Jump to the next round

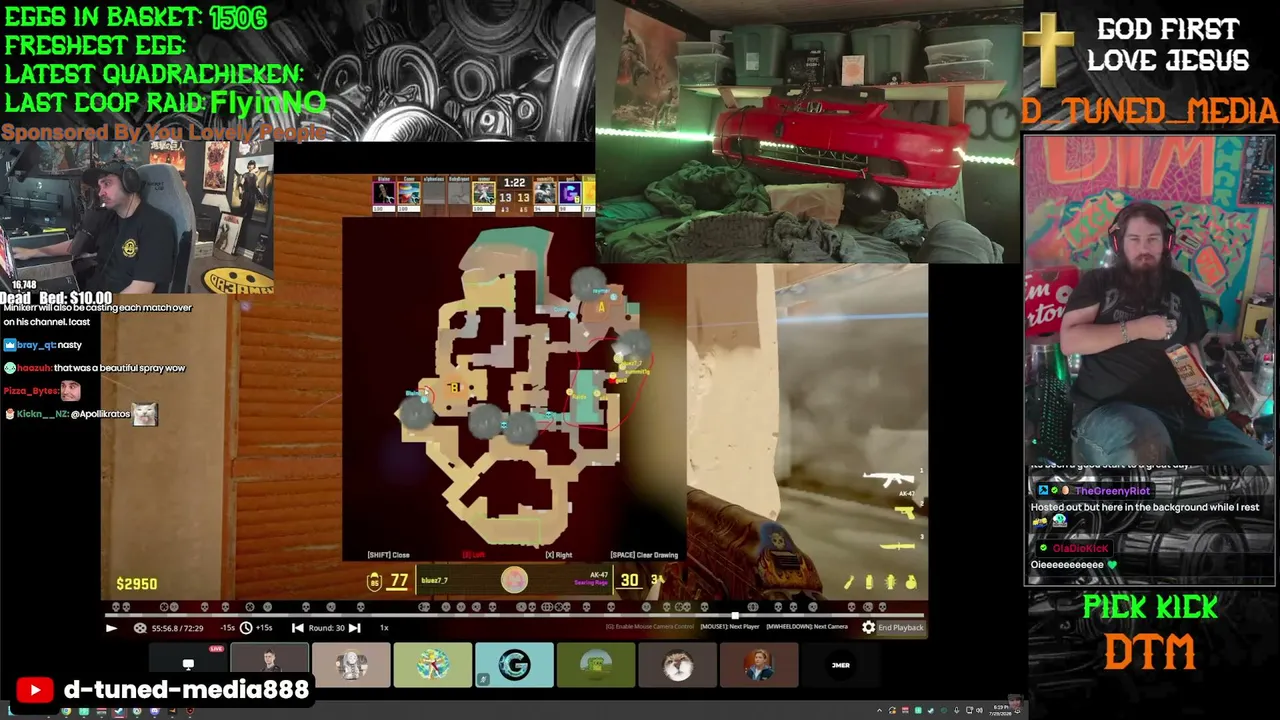click(354, 628)
